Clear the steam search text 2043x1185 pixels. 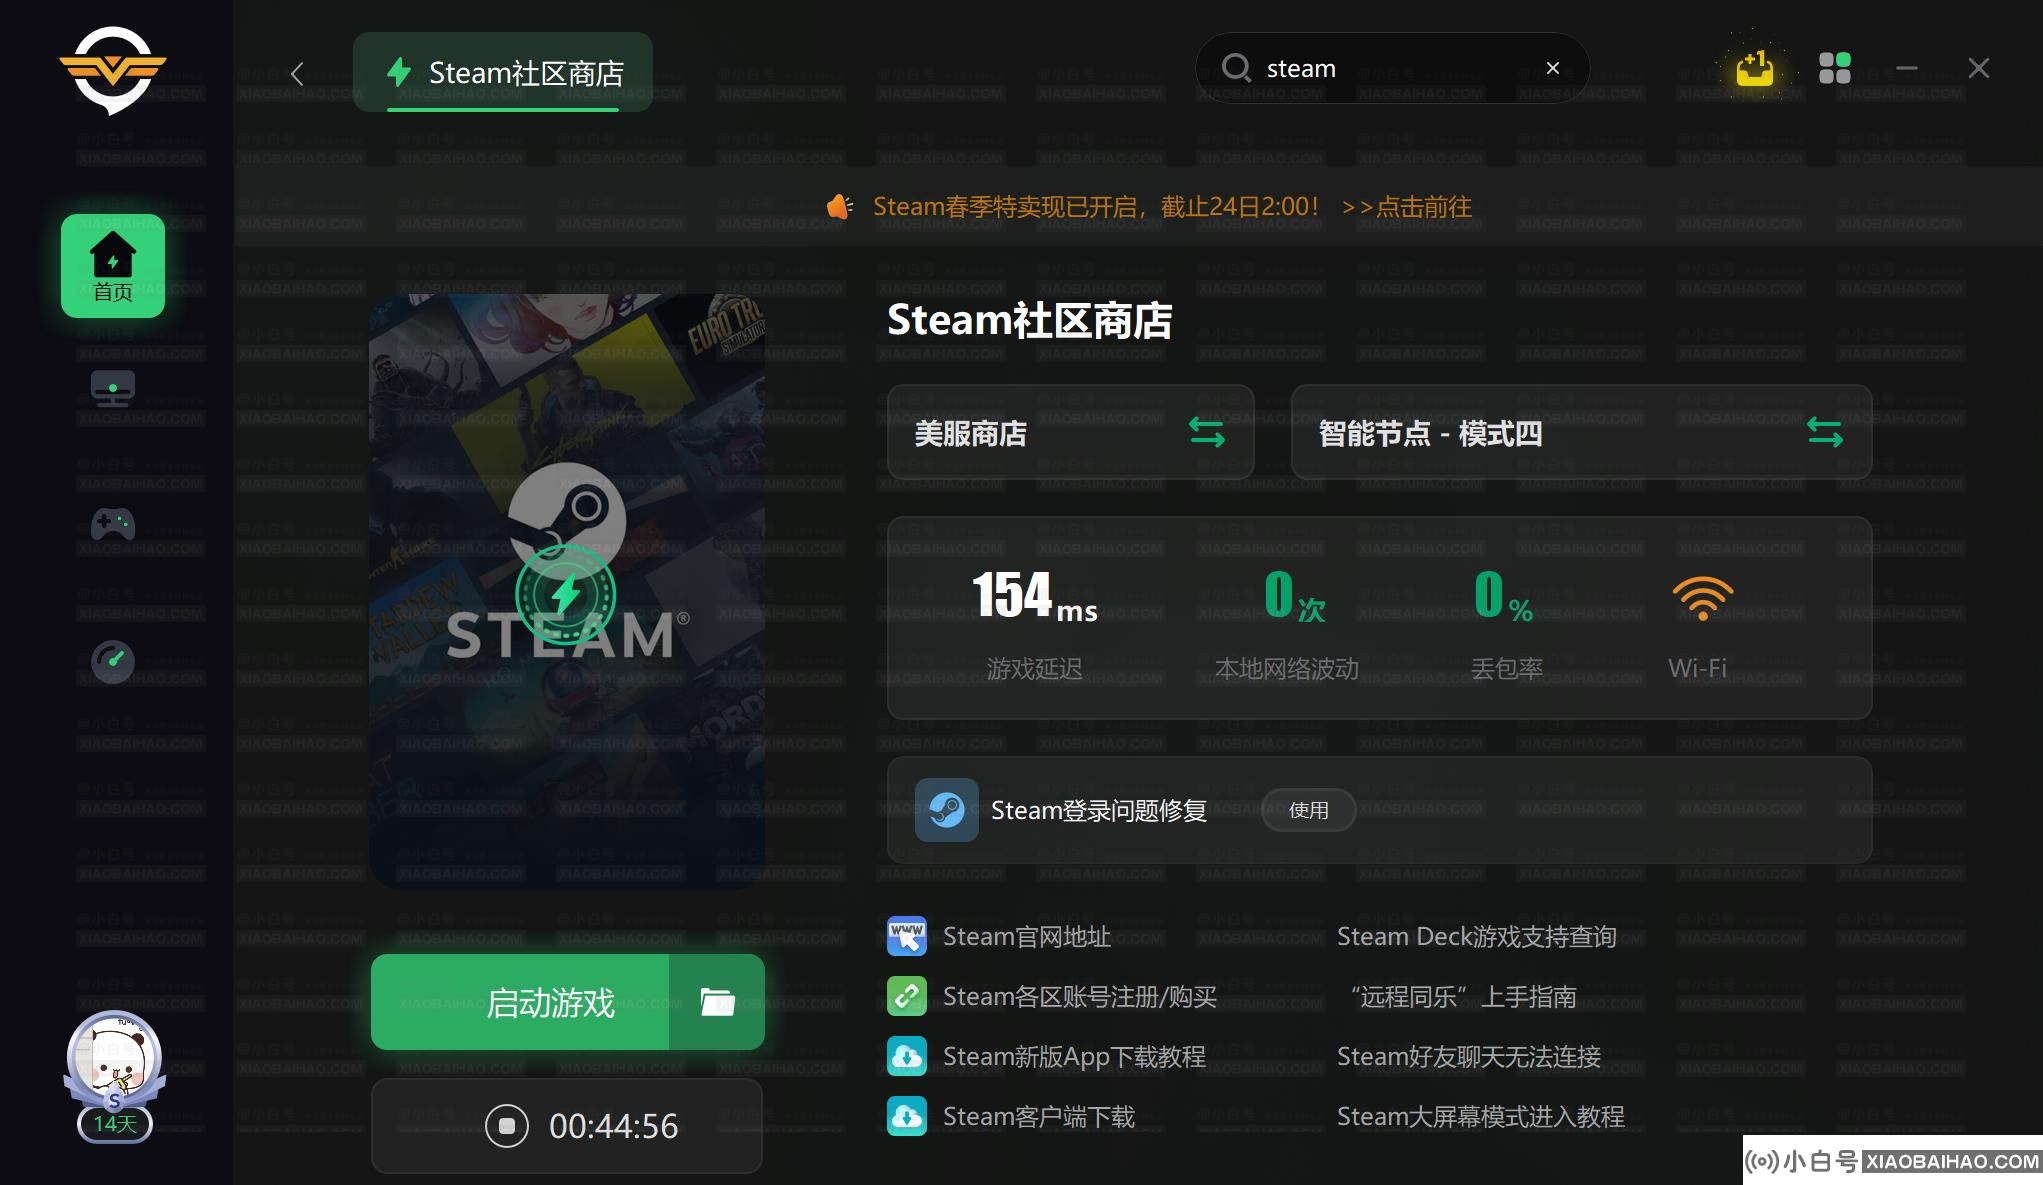click(x=1553, y=68)
